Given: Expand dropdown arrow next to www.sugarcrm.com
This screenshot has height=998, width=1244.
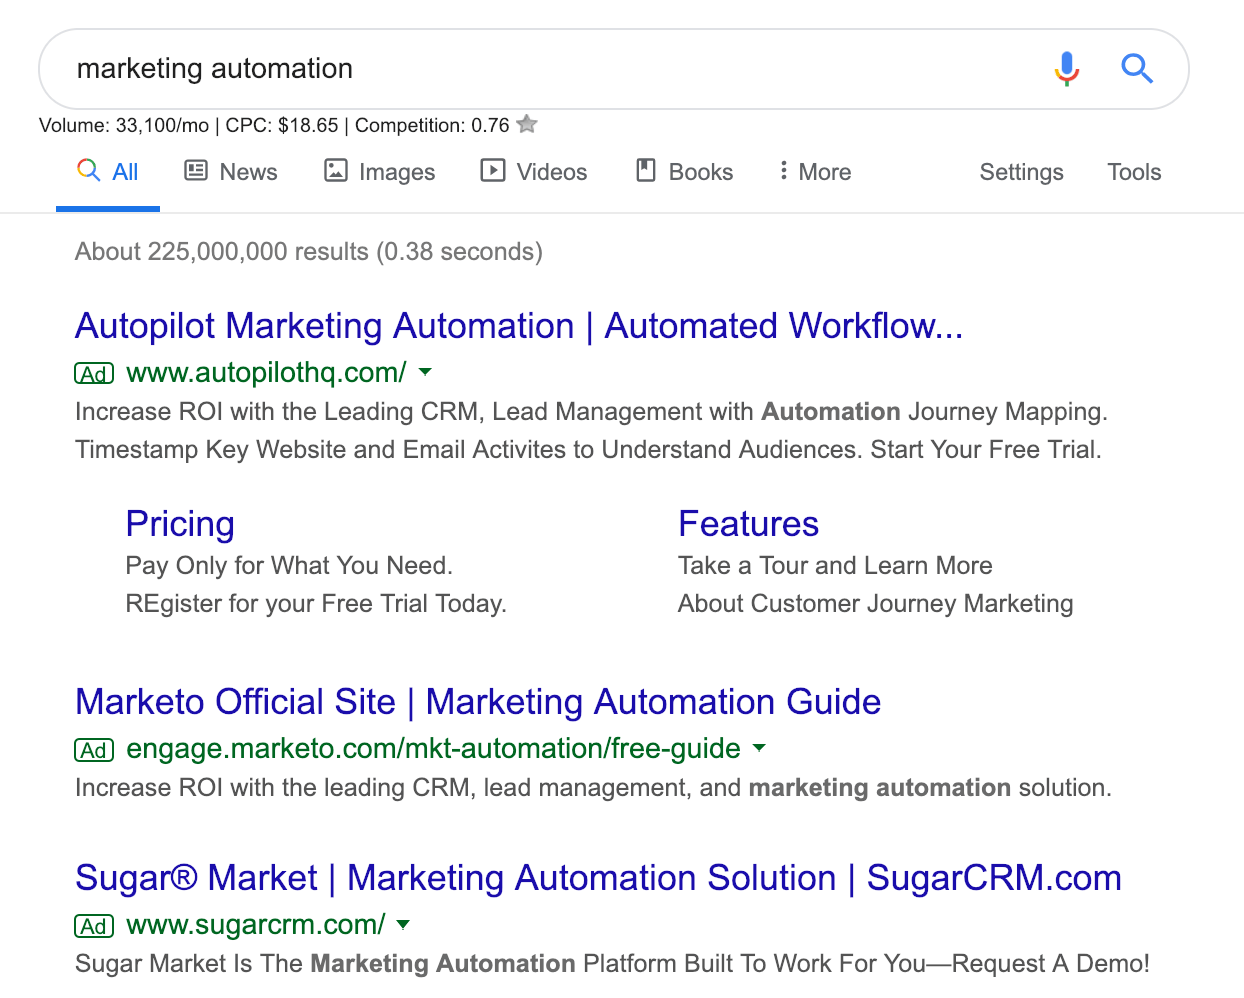Looking at the screenshot, I should [x=403, y=924].
